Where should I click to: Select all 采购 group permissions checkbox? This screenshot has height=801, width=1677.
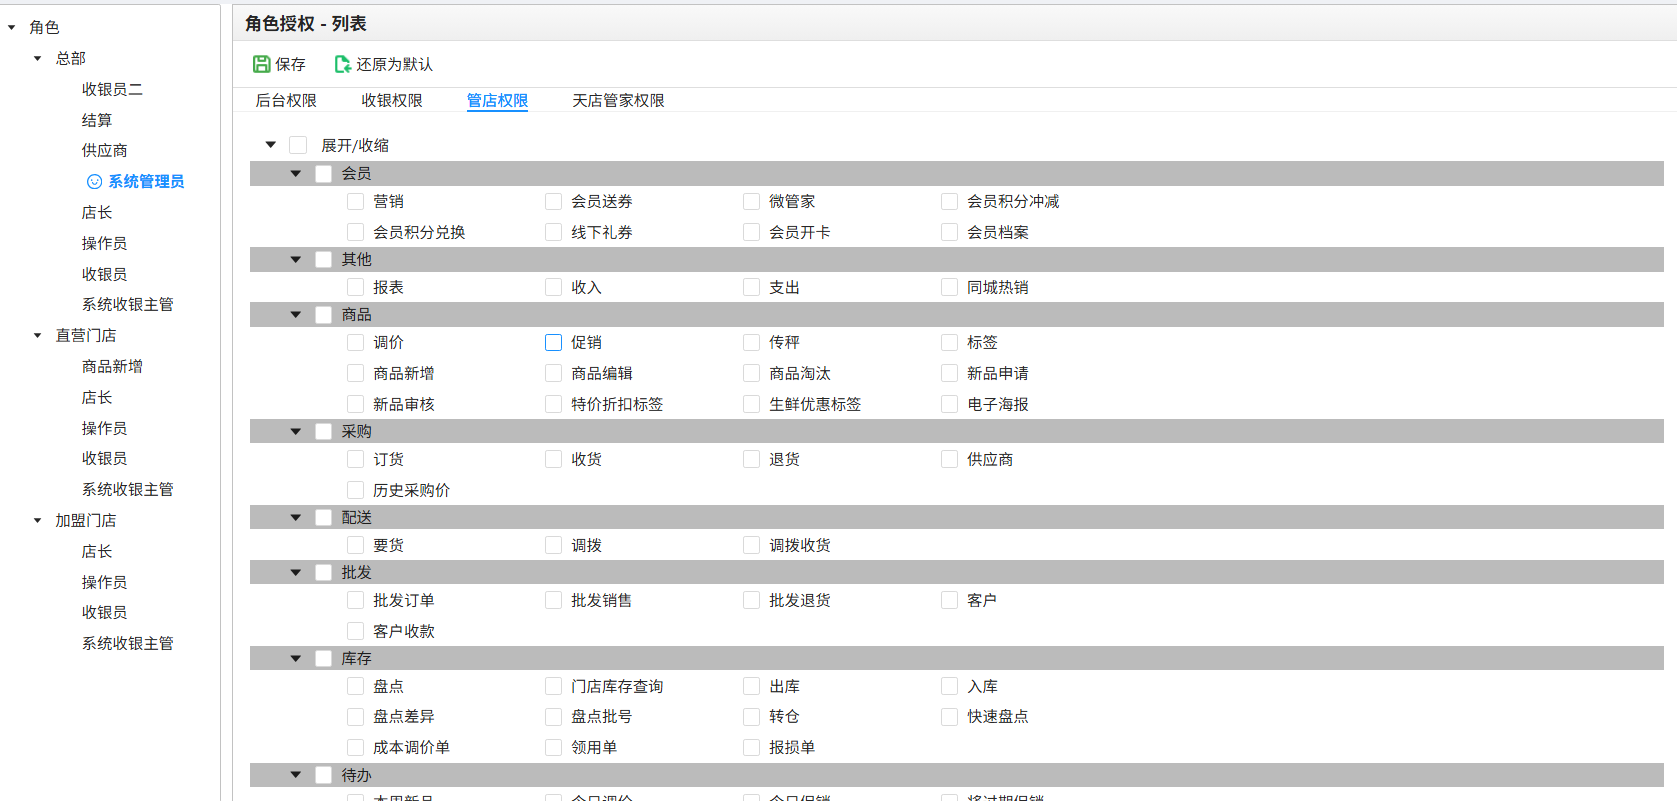click(323, 432)
